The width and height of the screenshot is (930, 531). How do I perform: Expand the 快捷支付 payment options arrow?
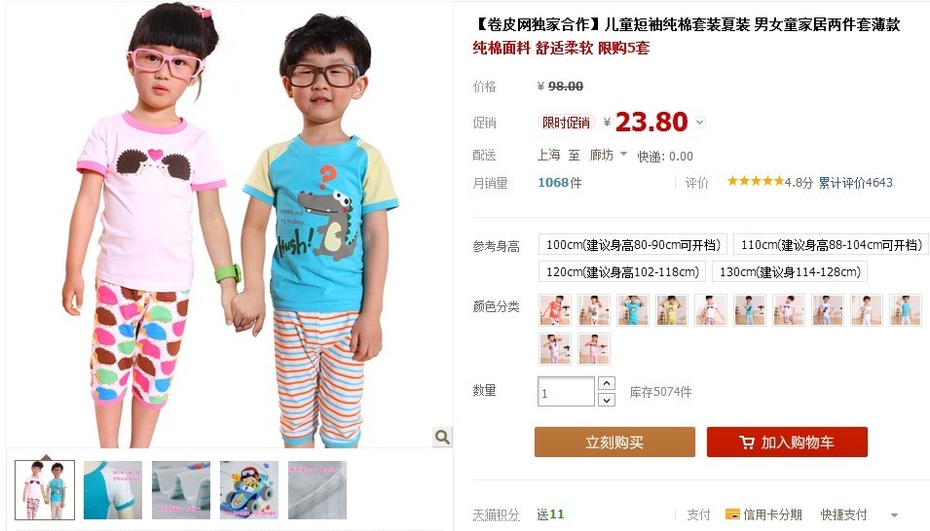pyautogui.click(x=894, y=515)
